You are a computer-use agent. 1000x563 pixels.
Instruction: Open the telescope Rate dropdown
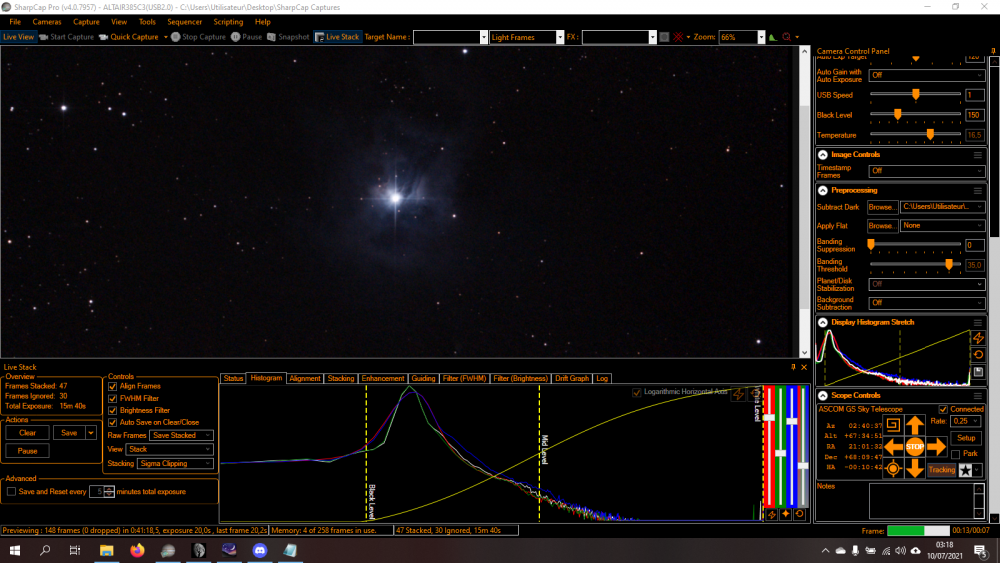point(965,421)
